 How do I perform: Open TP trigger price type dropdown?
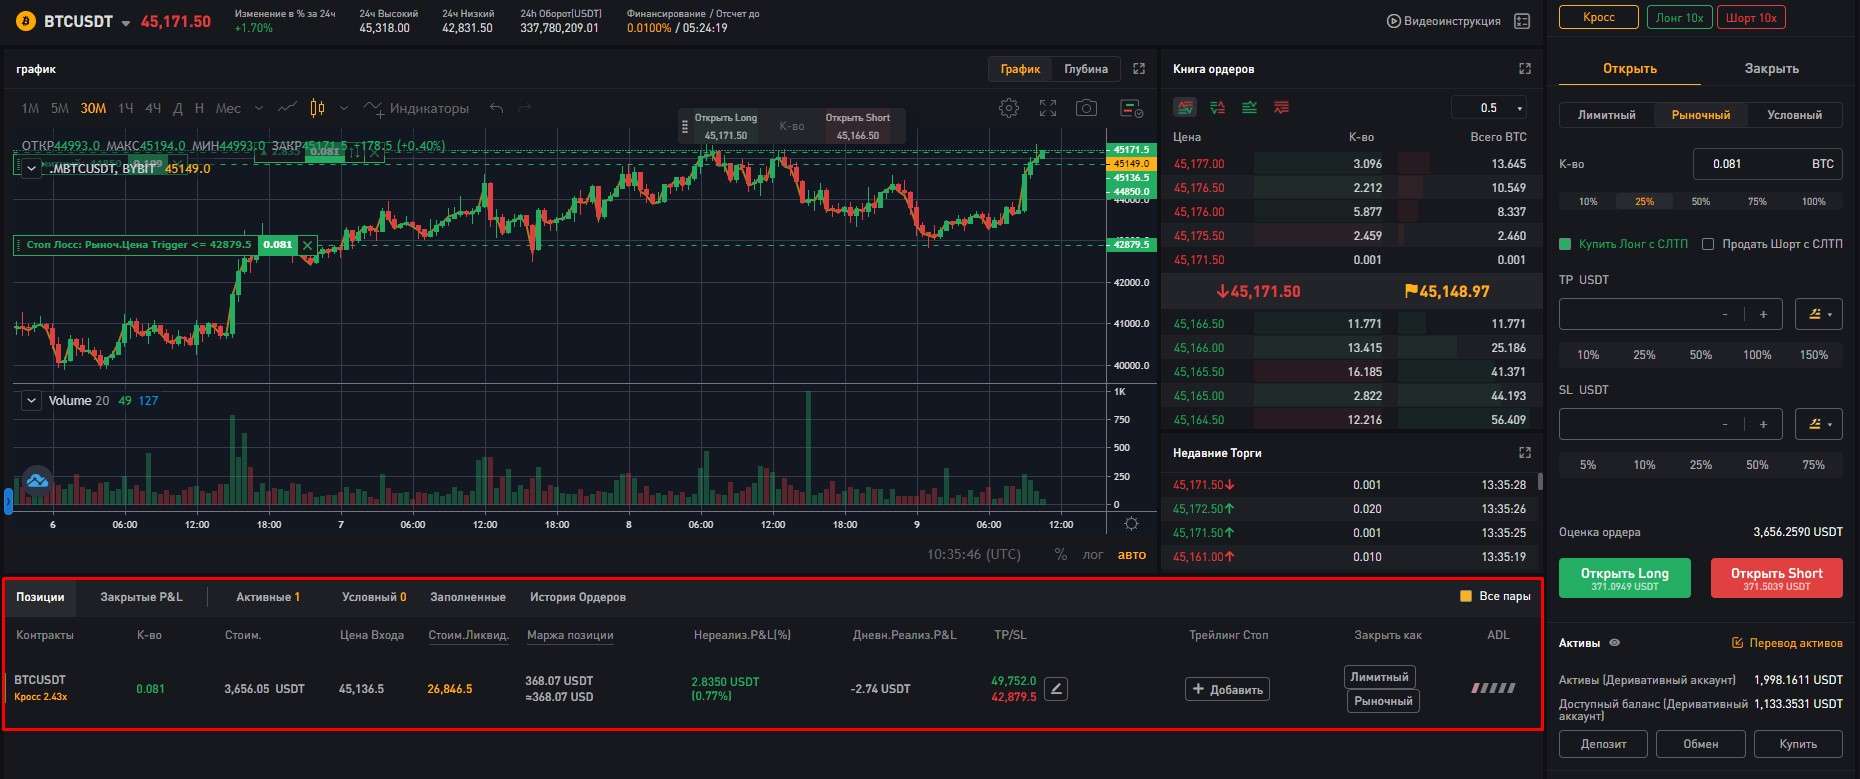(1819, 314)
